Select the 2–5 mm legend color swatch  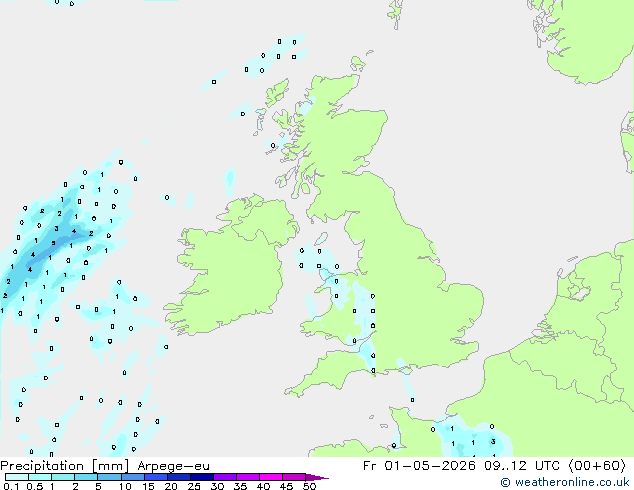(x=86, y=477)
